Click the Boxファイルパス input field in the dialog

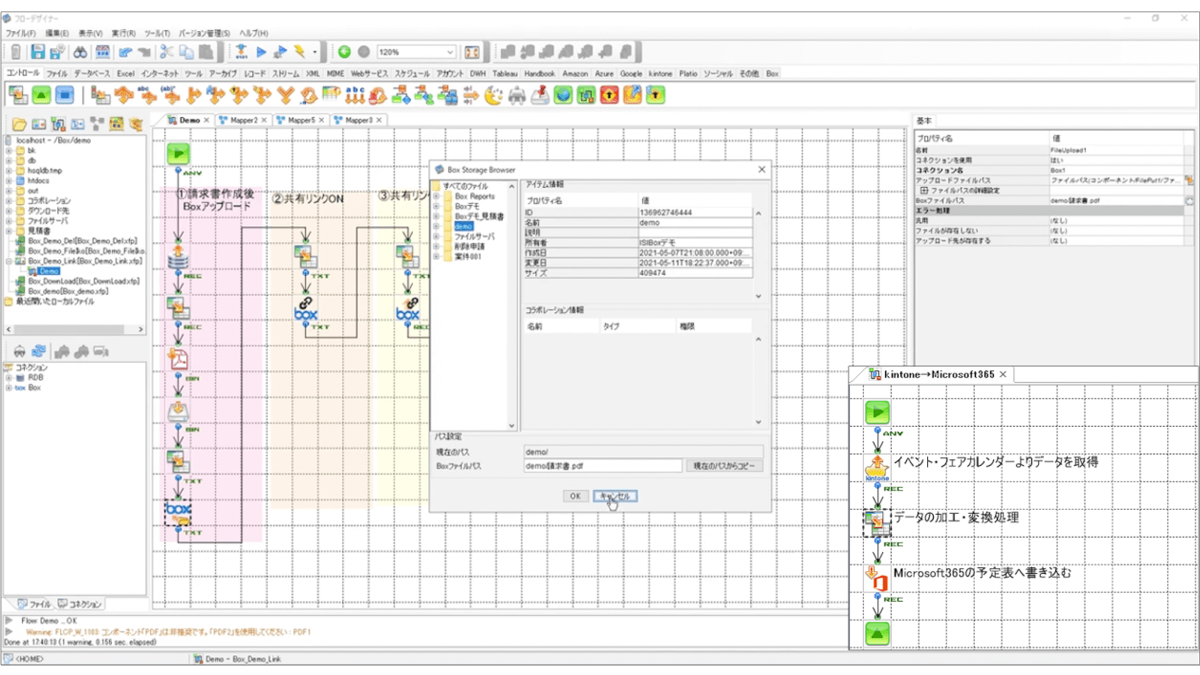(603, 466)
